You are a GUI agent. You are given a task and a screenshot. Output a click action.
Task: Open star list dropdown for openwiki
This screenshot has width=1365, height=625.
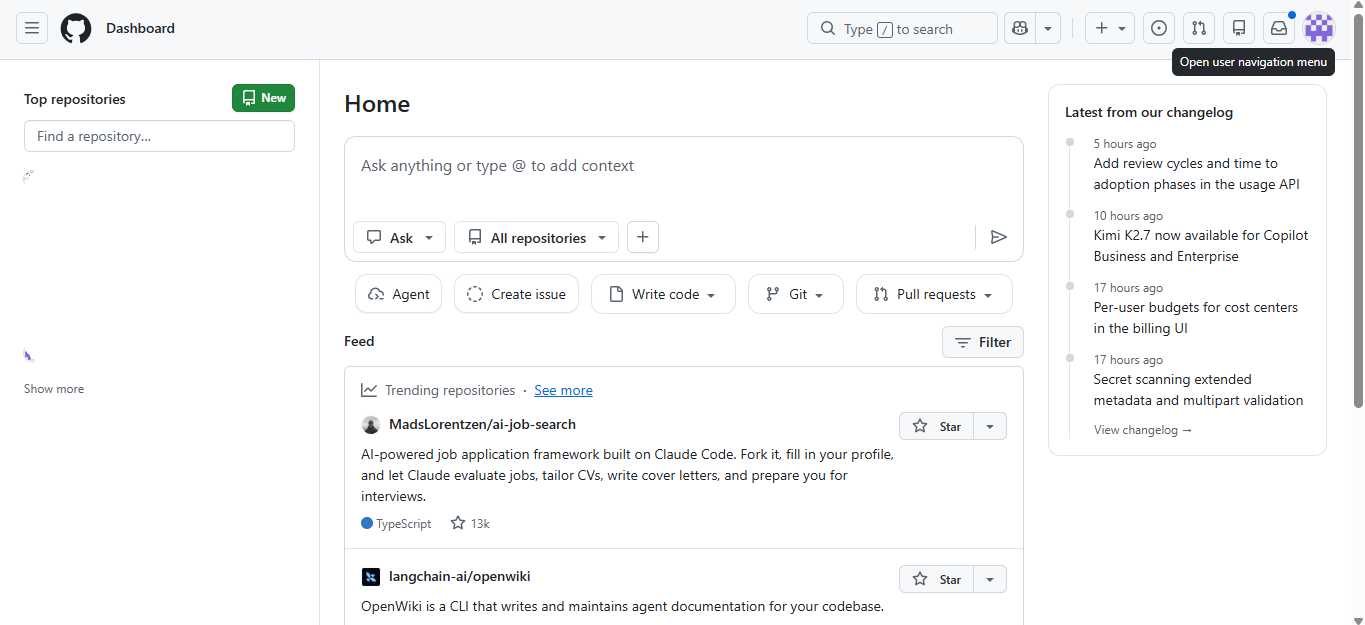(990, 579)
